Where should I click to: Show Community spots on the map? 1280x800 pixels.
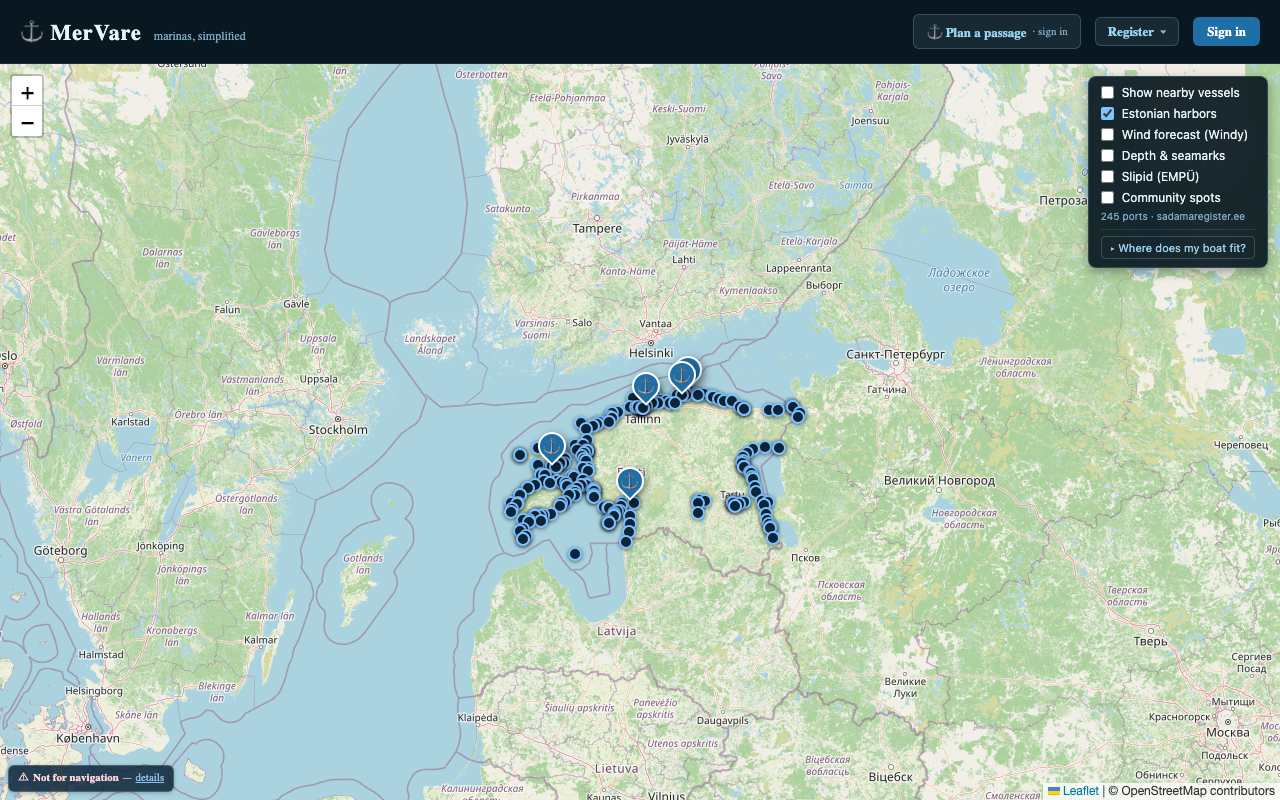pyautogui.click(x=1108, y=198)
